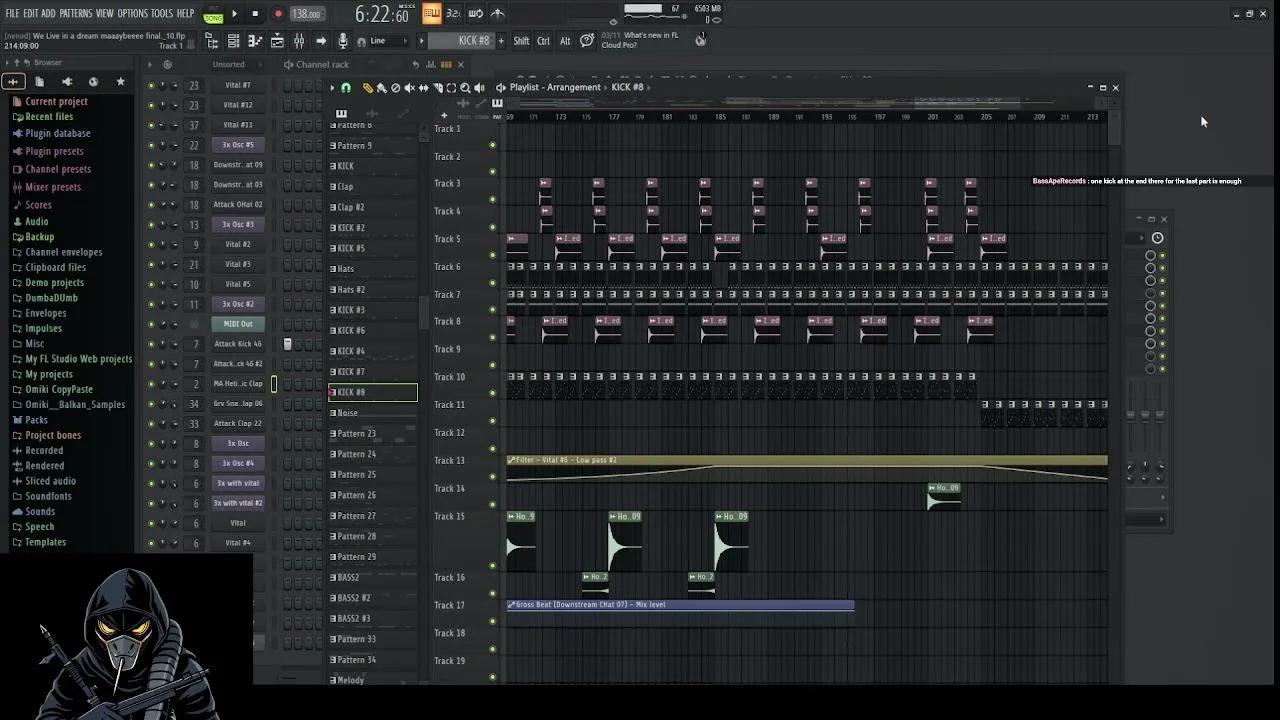The height and width of the screenshot is (720, 1280).
Task: Toggle the Vital #7 channel mute light
Action: pos(151,85)
